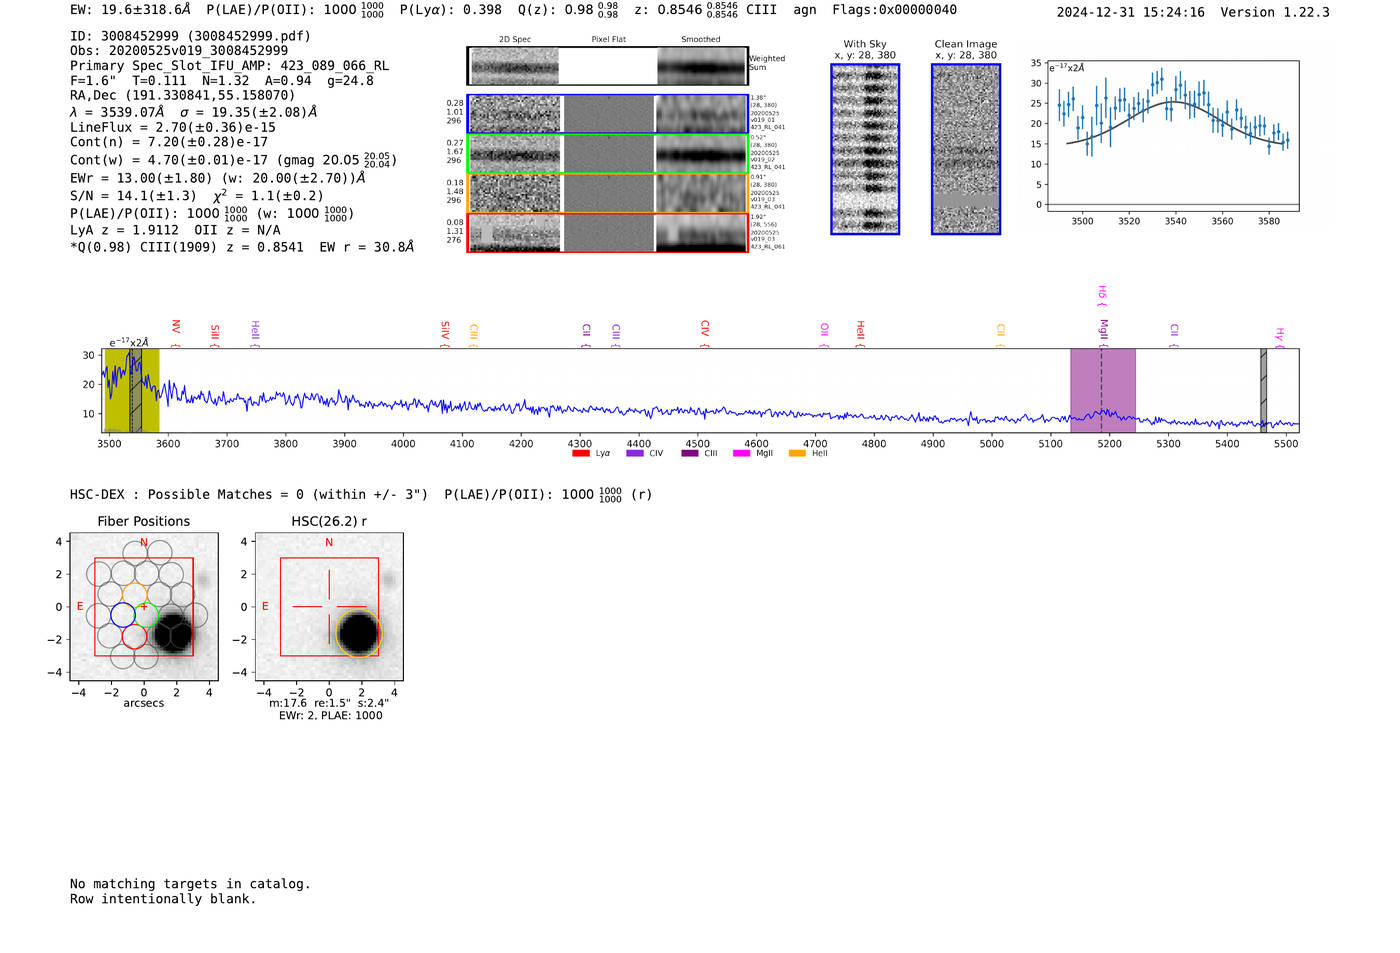Viewport: 1400px width, 953px height.
Task: Select the SiIV line marker near 4070
Action: (x=445, y=334)
